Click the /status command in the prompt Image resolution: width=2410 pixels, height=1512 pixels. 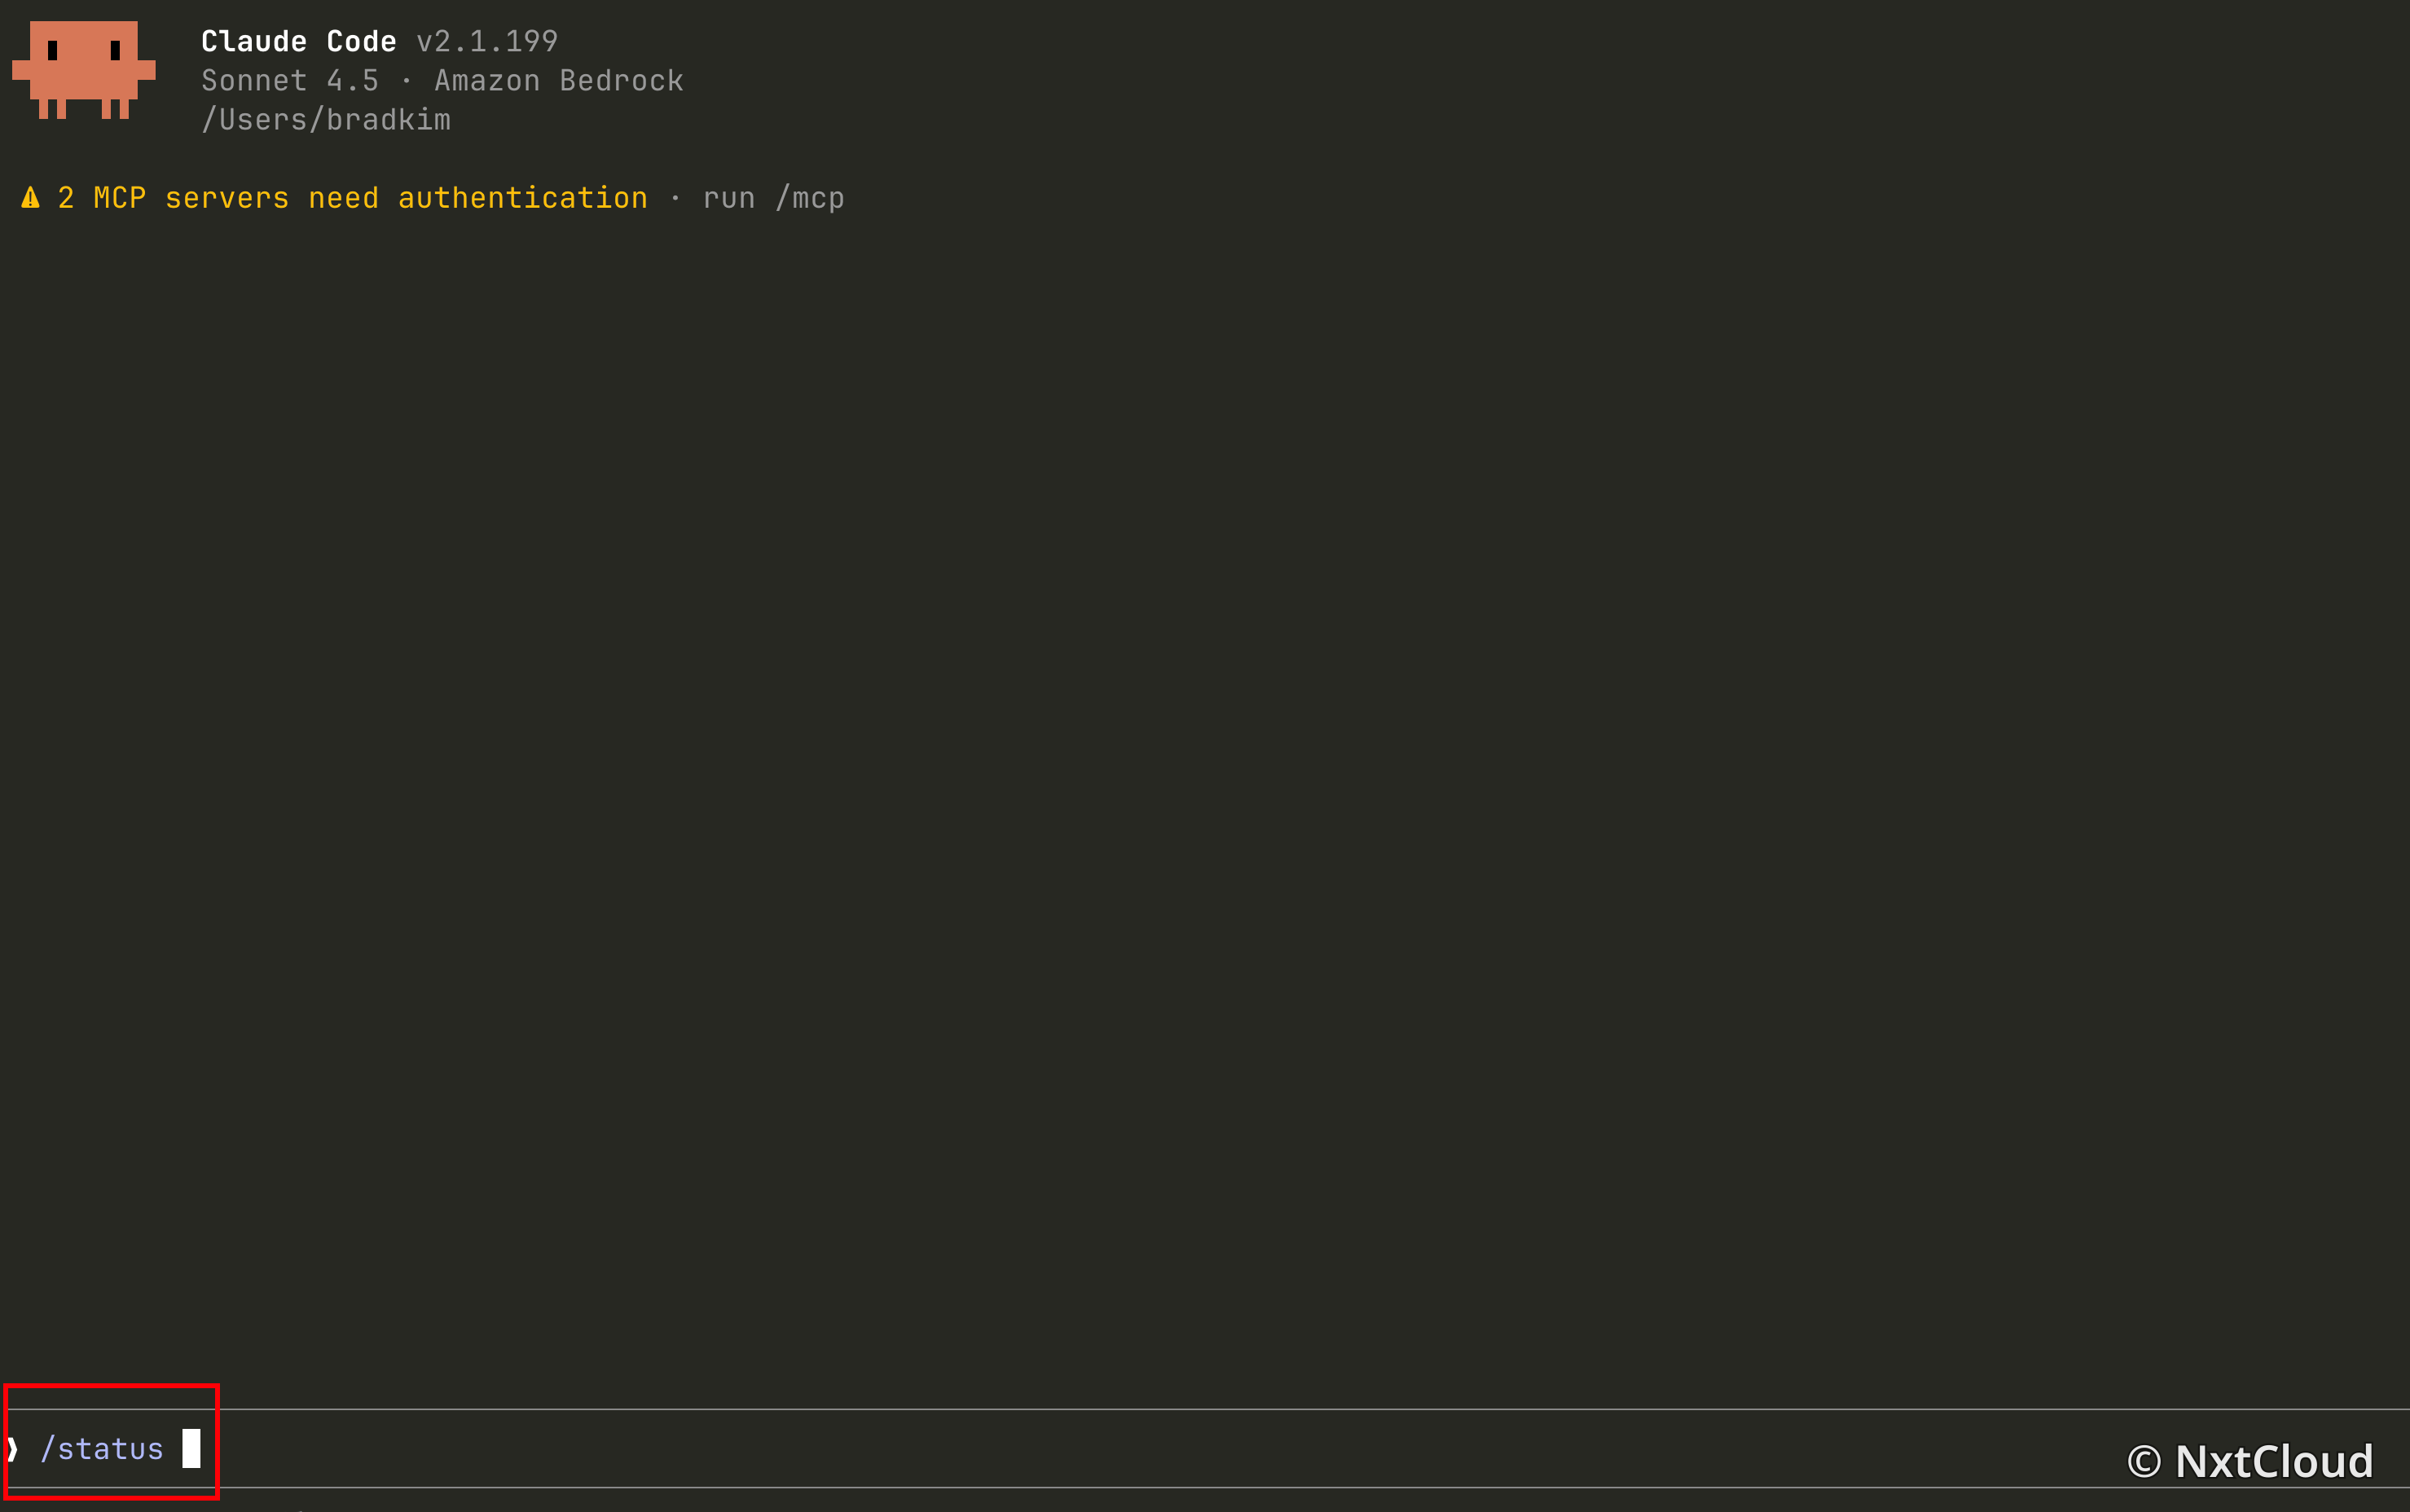click(x=102, y=1449)
